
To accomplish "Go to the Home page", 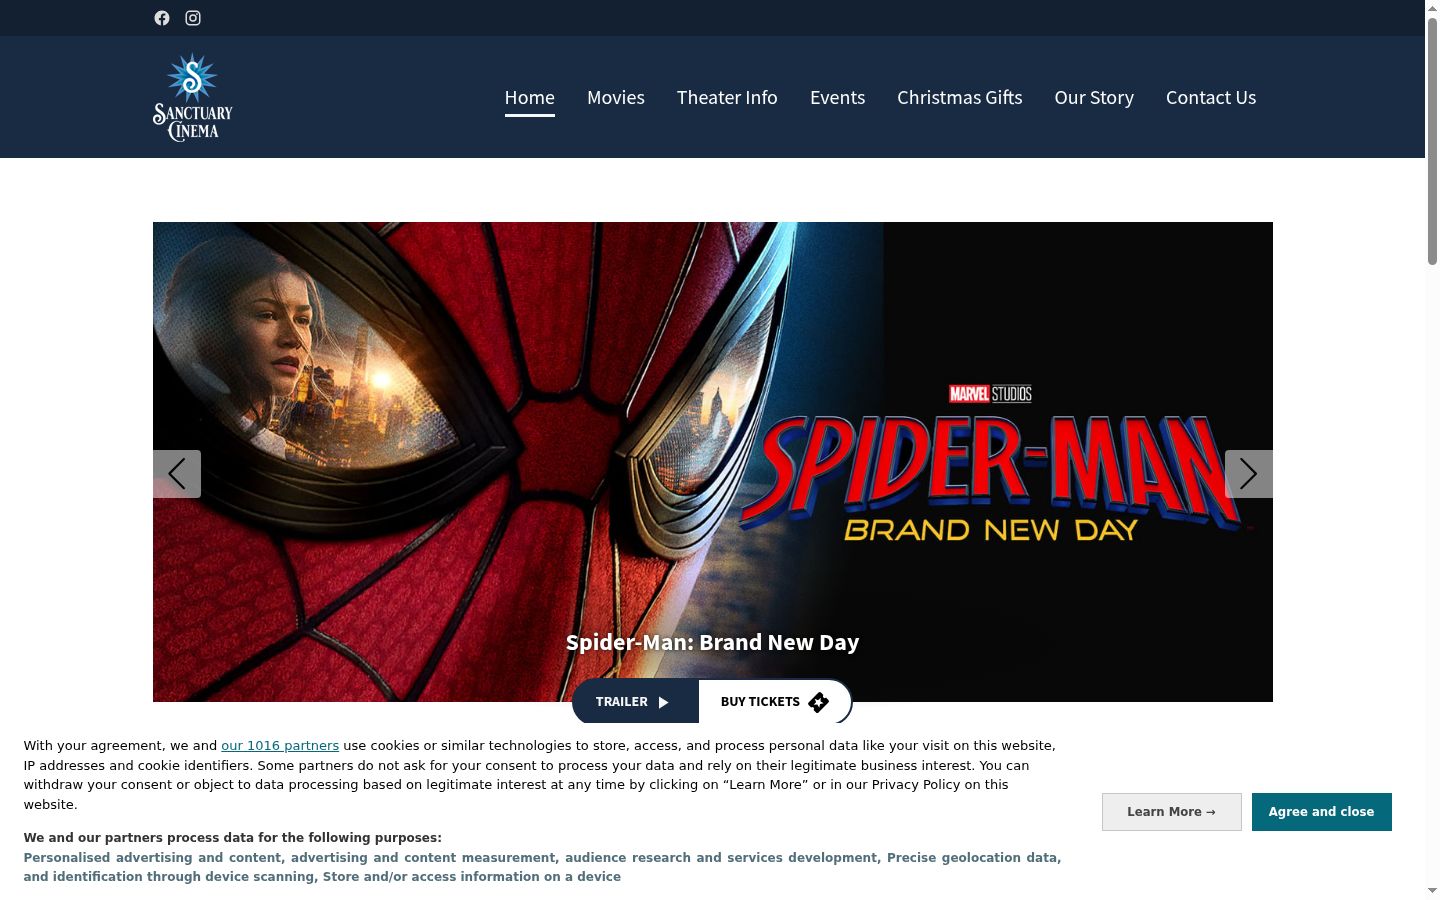I will point(529,98).
